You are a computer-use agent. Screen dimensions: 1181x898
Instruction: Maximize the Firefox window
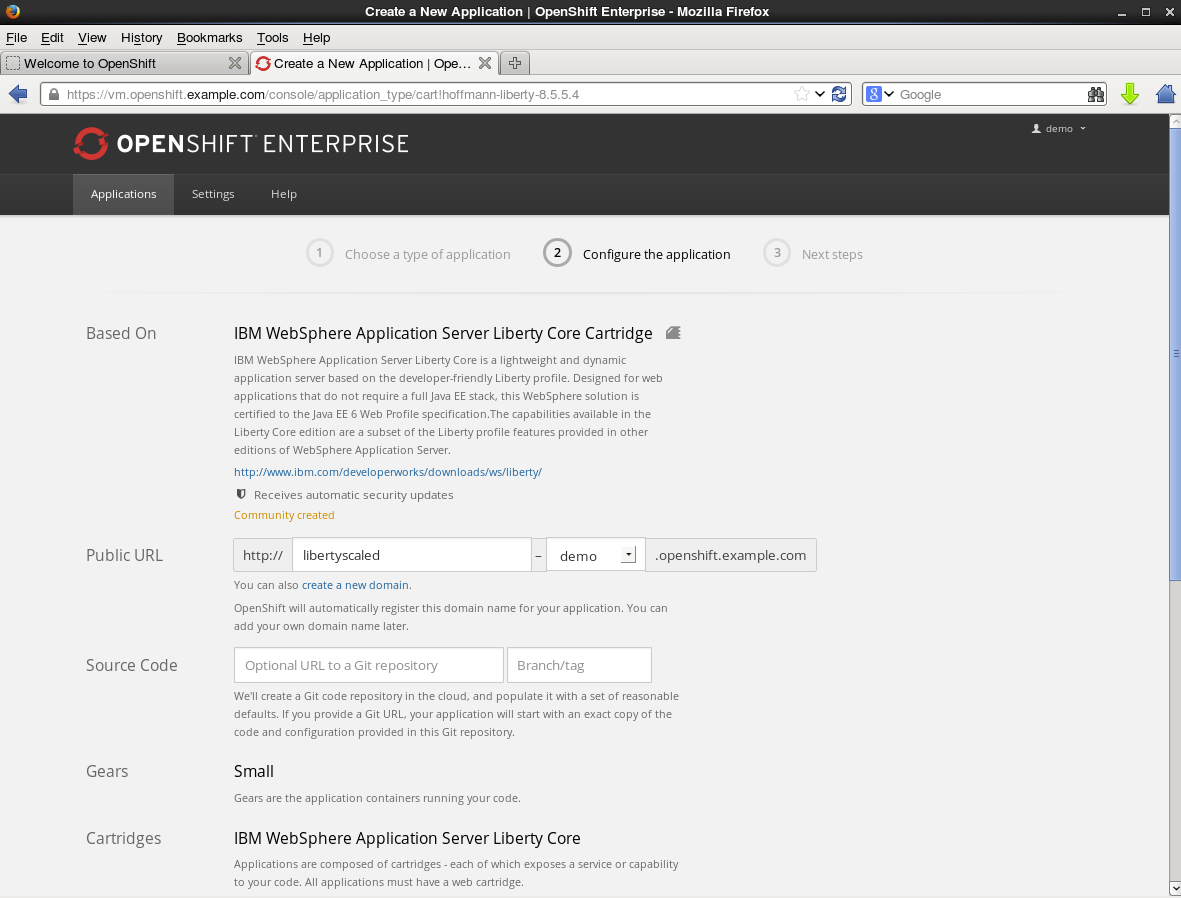(1146, 12)
